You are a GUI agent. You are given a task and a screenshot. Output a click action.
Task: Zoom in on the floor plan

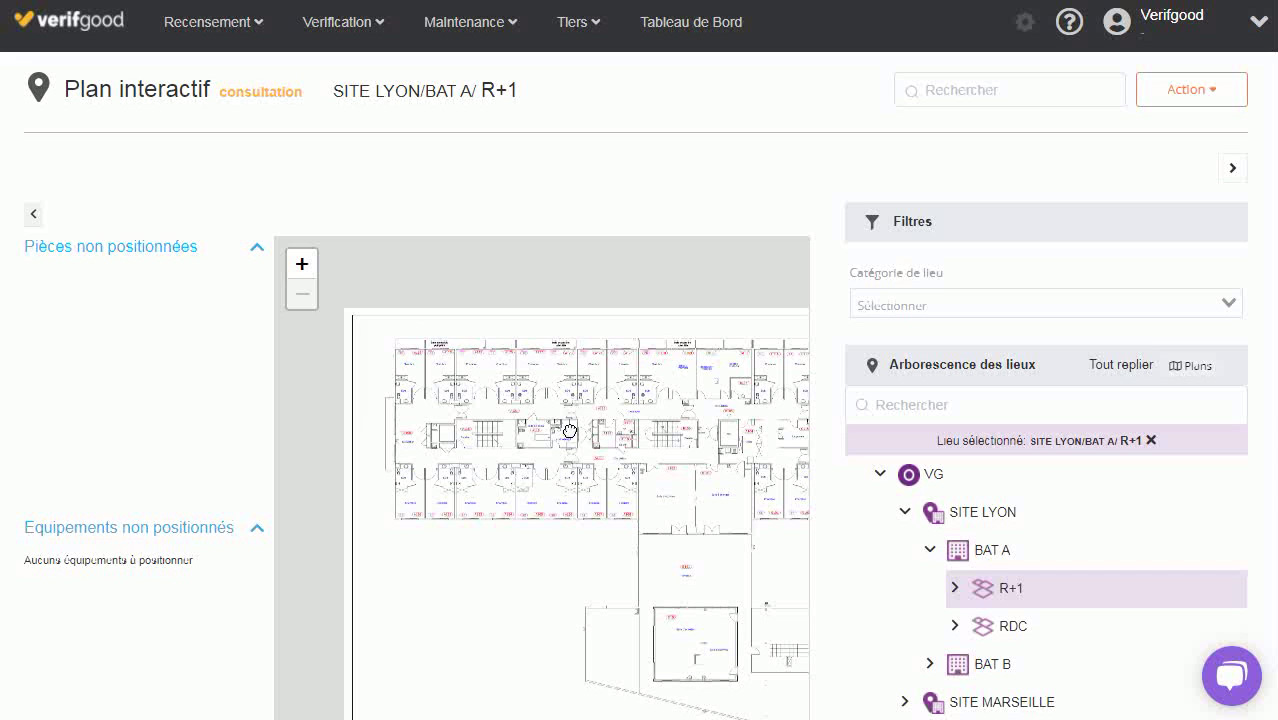pos(302,264)
